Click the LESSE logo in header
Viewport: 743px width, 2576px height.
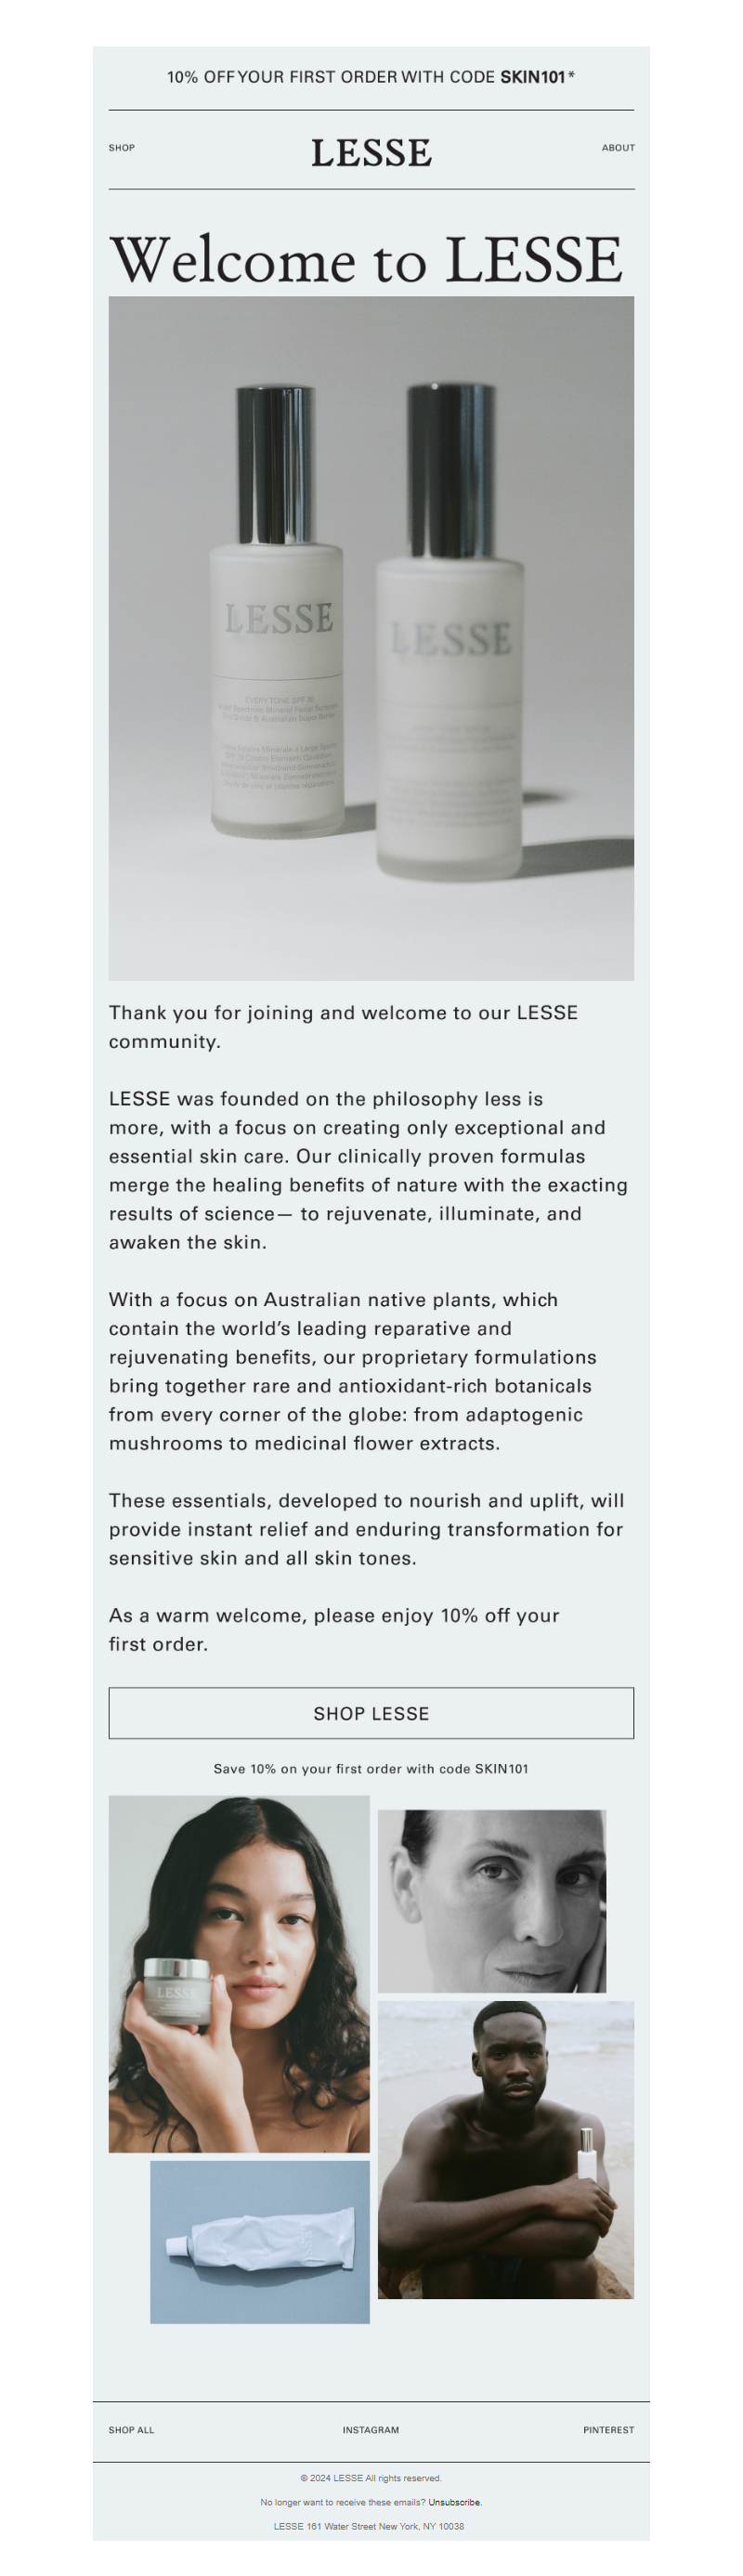[371, 153]
